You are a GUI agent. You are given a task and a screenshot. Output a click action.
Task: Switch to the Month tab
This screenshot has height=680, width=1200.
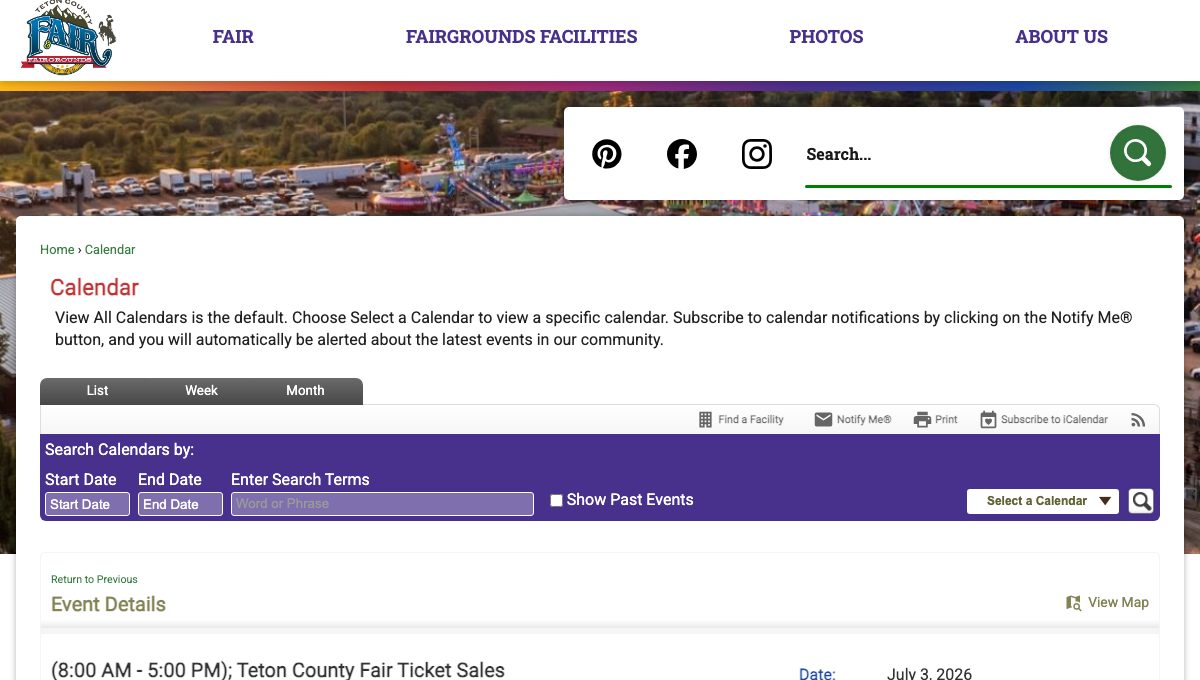tap(305, 391)
